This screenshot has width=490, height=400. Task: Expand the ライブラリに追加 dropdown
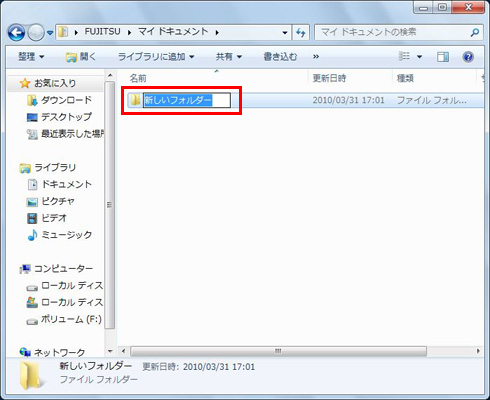click(156, 57)
